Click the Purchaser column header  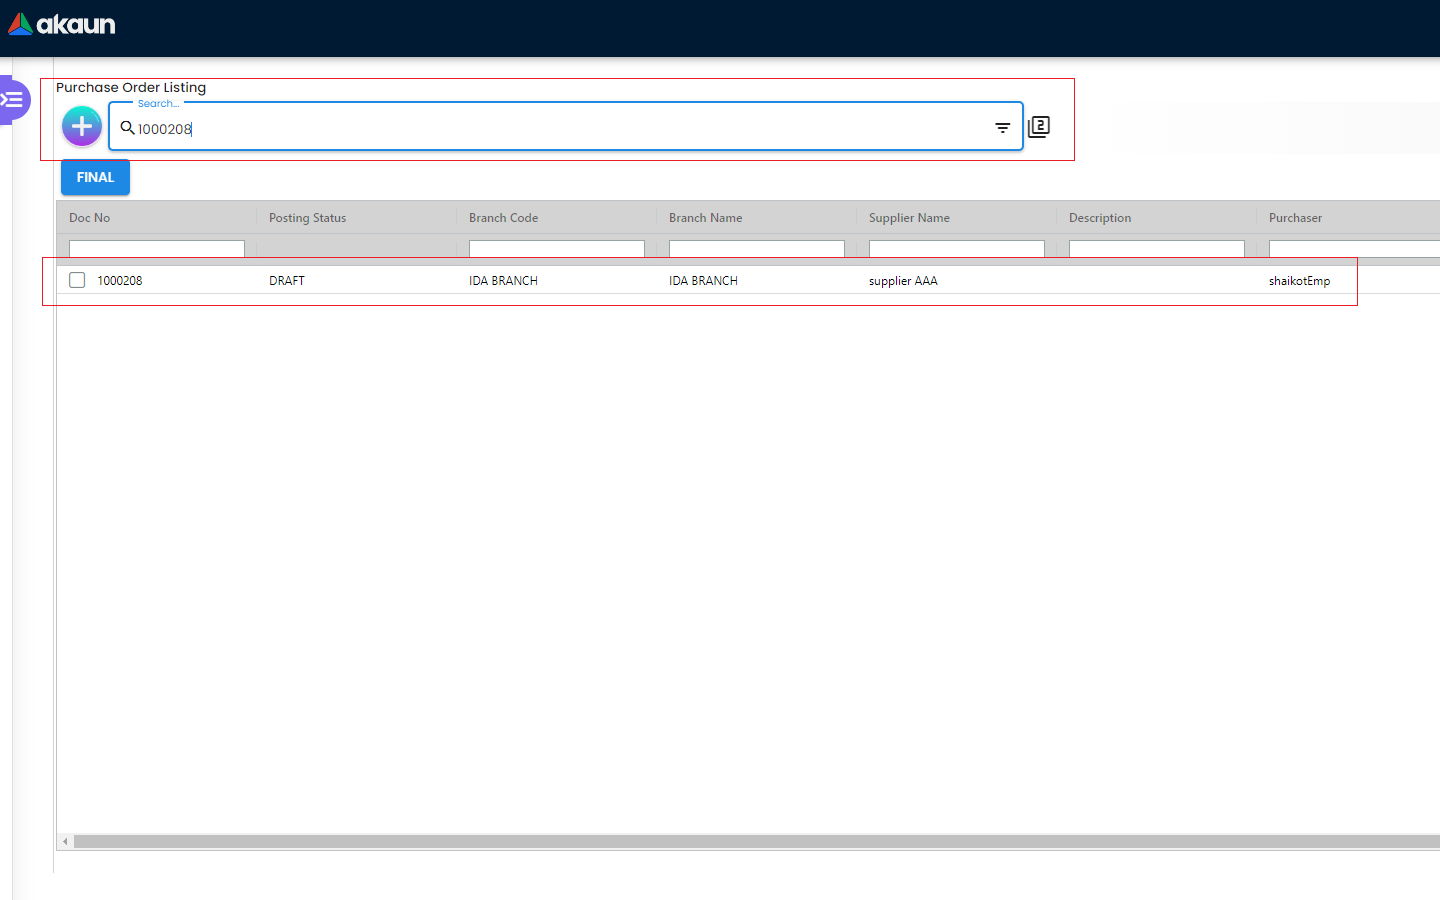click(x=1295, y=218)
